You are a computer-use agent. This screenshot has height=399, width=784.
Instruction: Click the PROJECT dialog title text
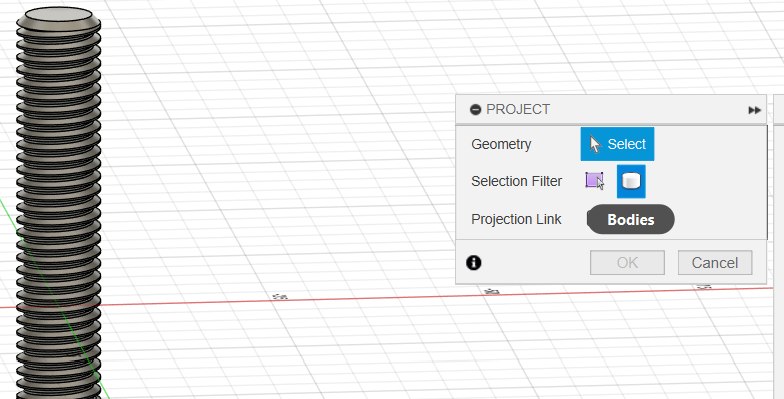(518, 110)
